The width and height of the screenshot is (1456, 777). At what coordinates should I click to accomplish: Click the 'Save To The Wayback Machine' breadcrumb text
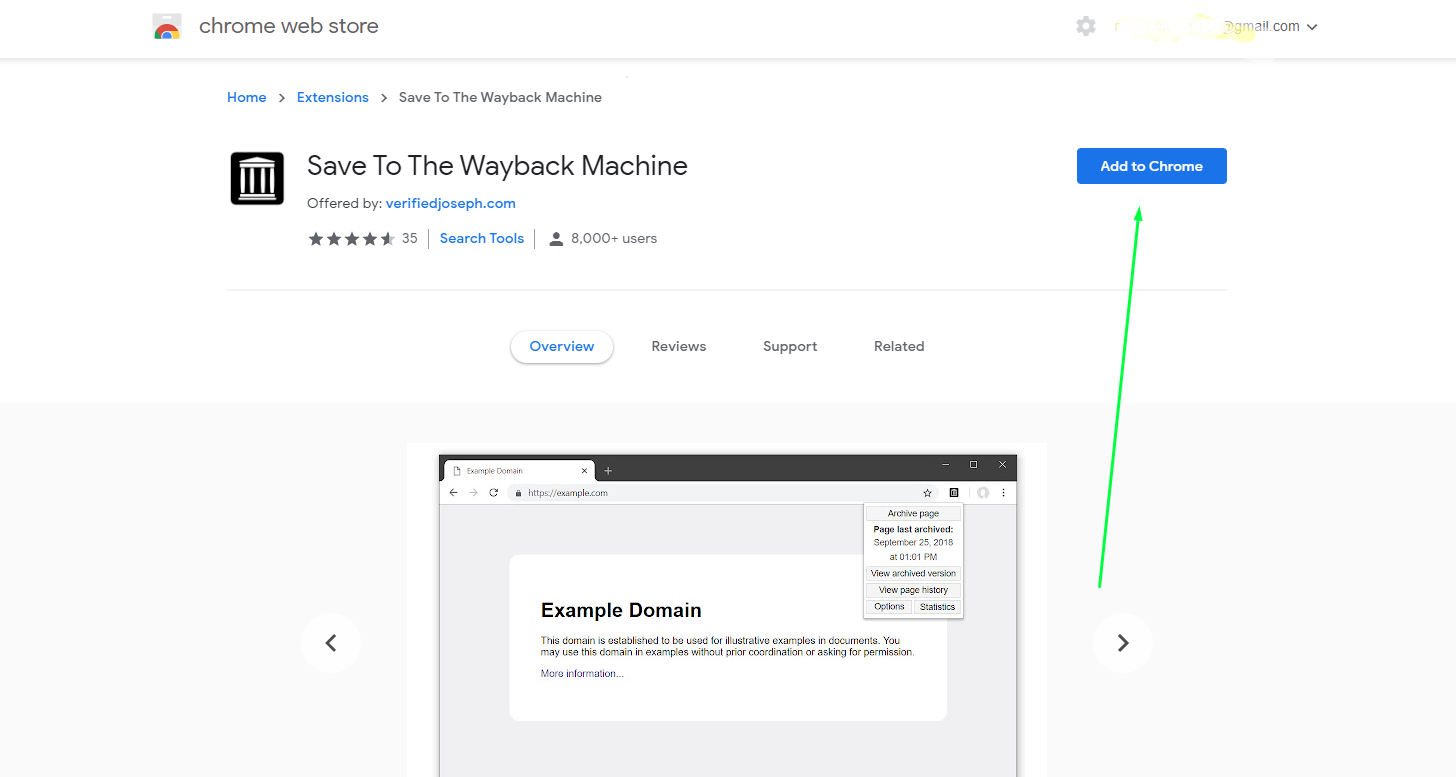(500, 97)
